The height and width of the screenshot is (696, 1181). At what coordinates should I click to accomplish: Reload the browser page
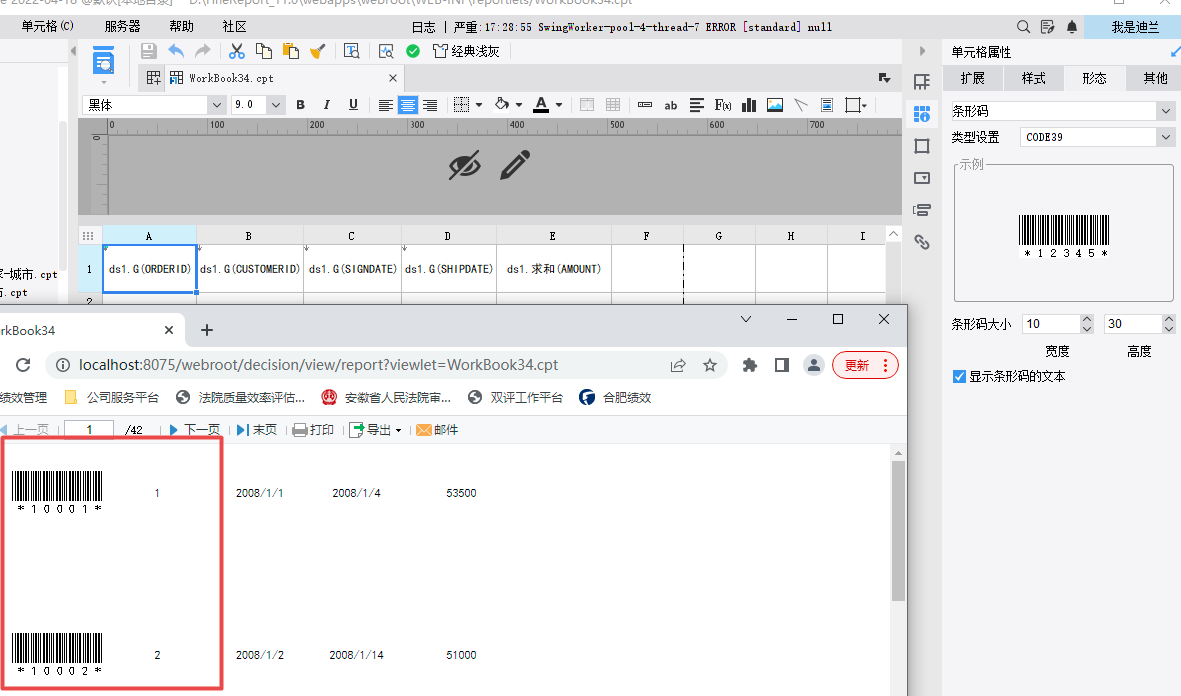23,365
